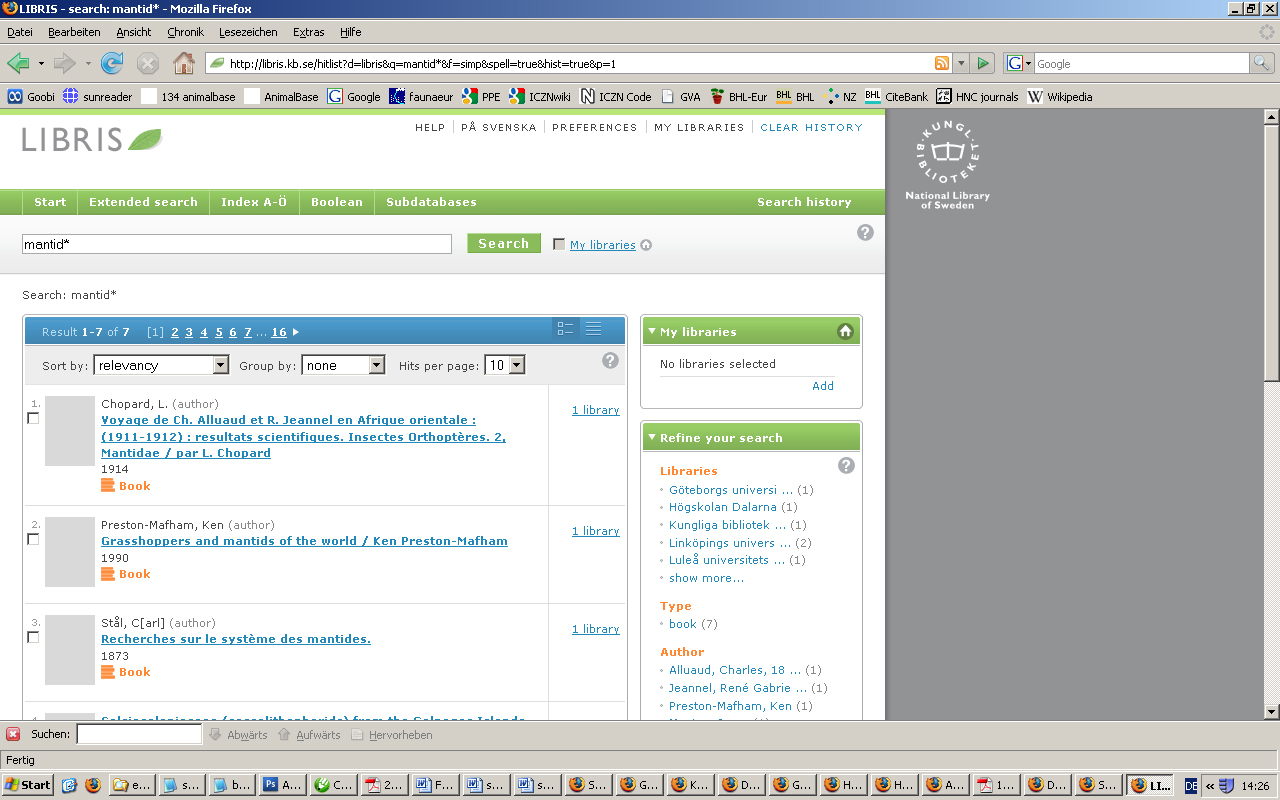Click the next results page arrow

[x=296, y=332]
